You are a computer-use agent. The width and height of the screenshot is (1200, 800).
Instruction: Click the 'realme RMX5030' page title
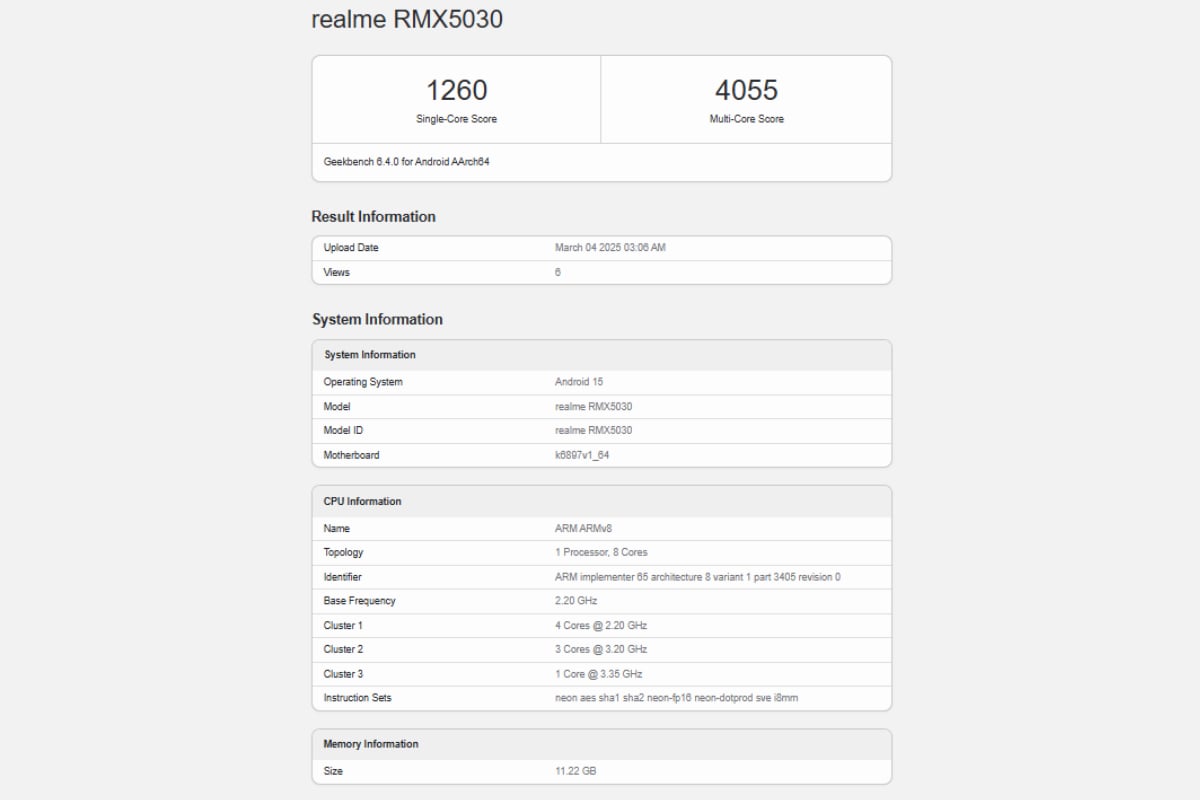tap(407, 19)
